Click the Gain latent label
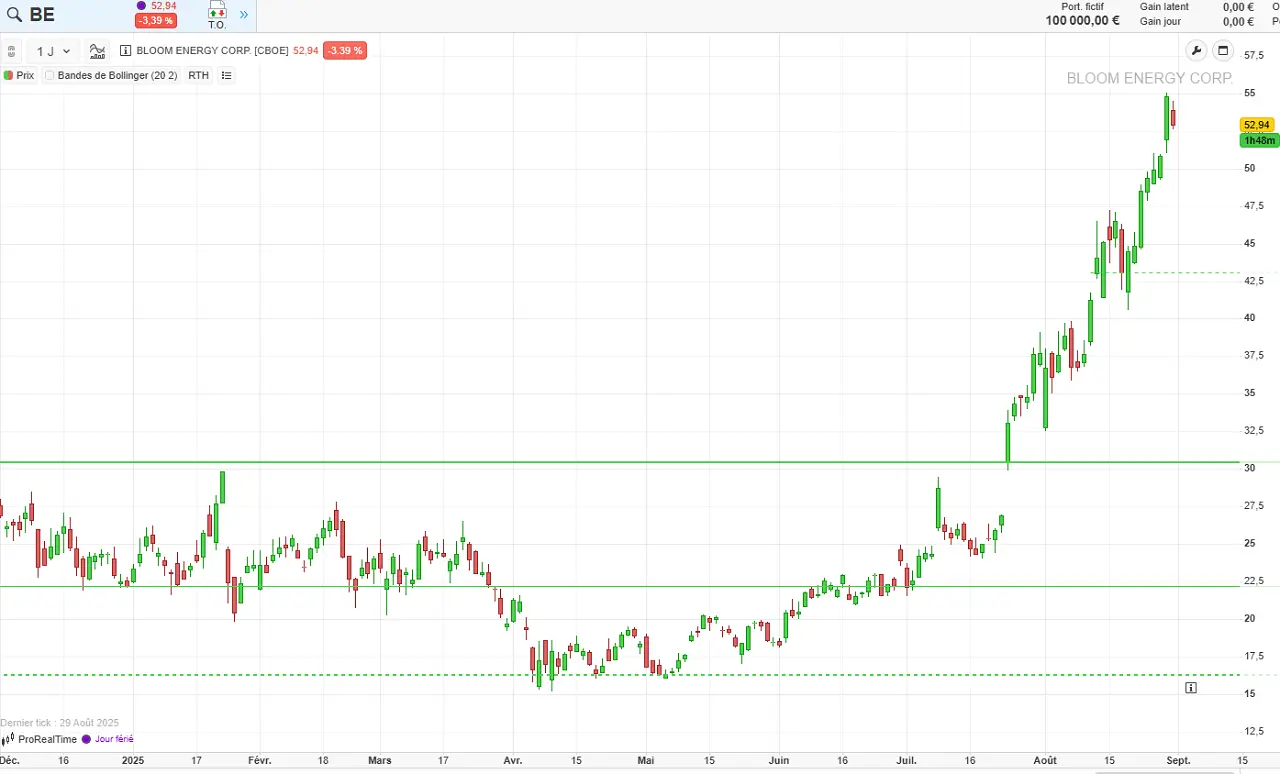 1165,6
